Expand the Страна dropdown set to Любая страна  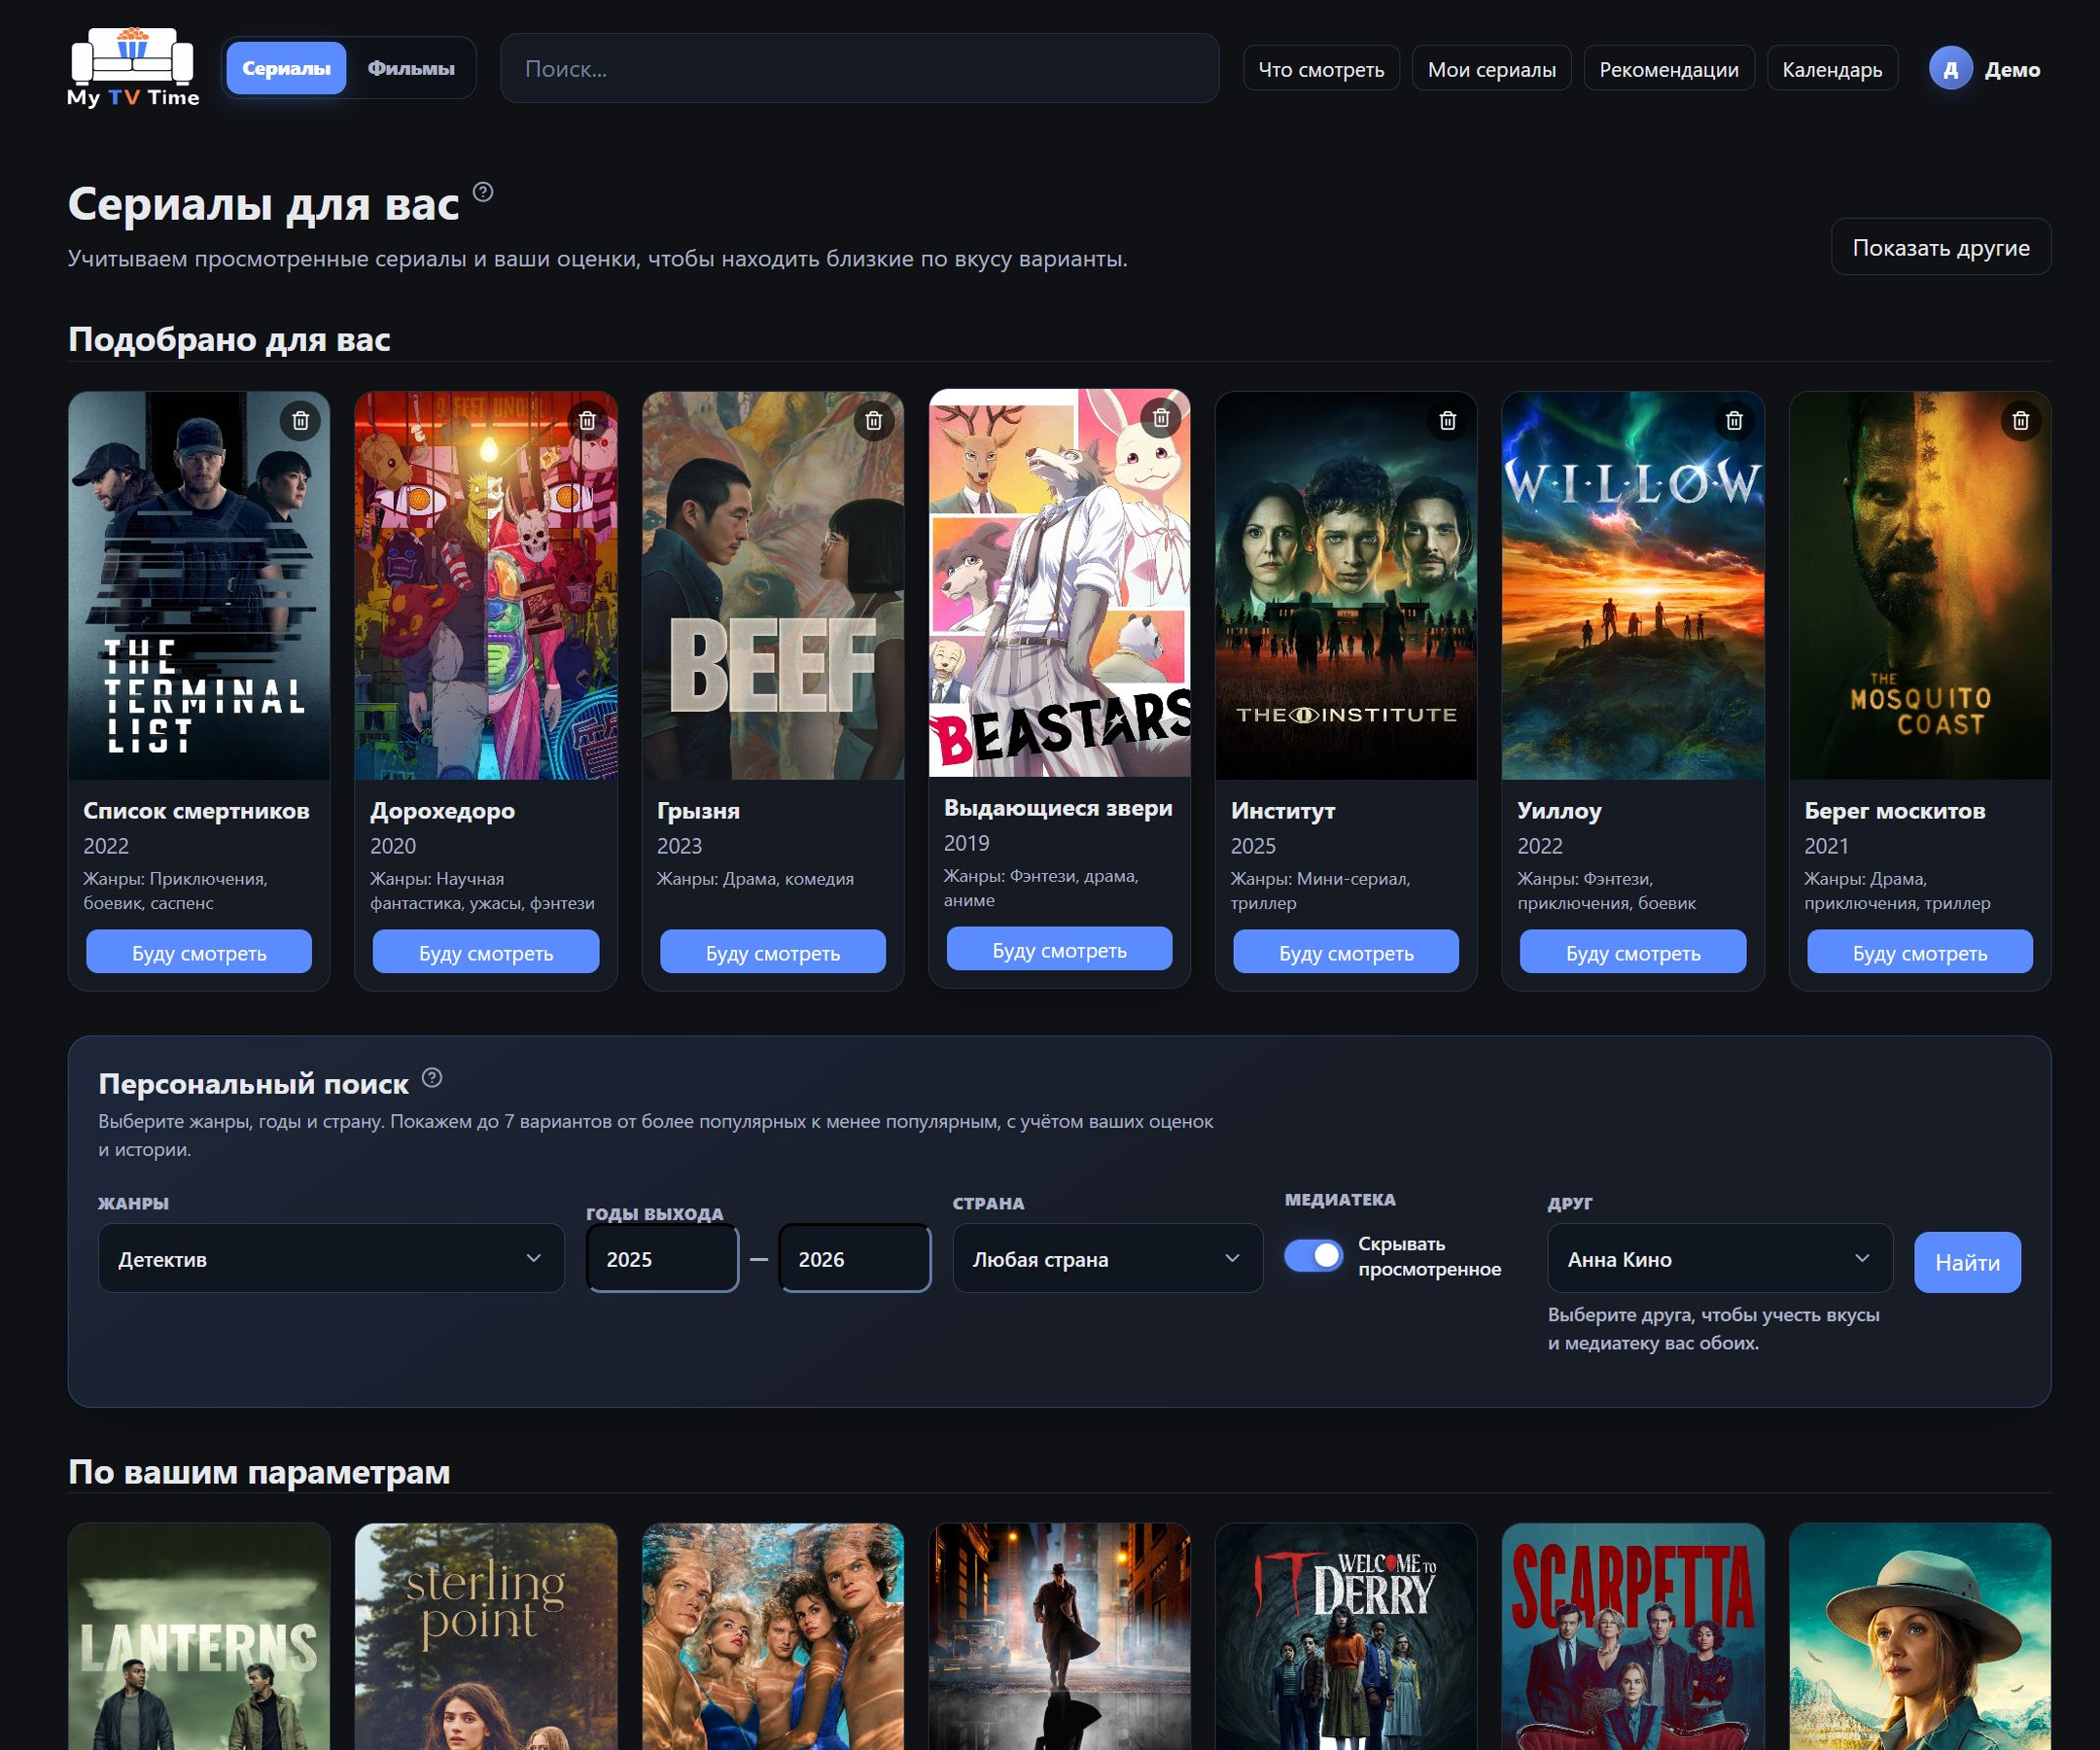(1107, 1259)
